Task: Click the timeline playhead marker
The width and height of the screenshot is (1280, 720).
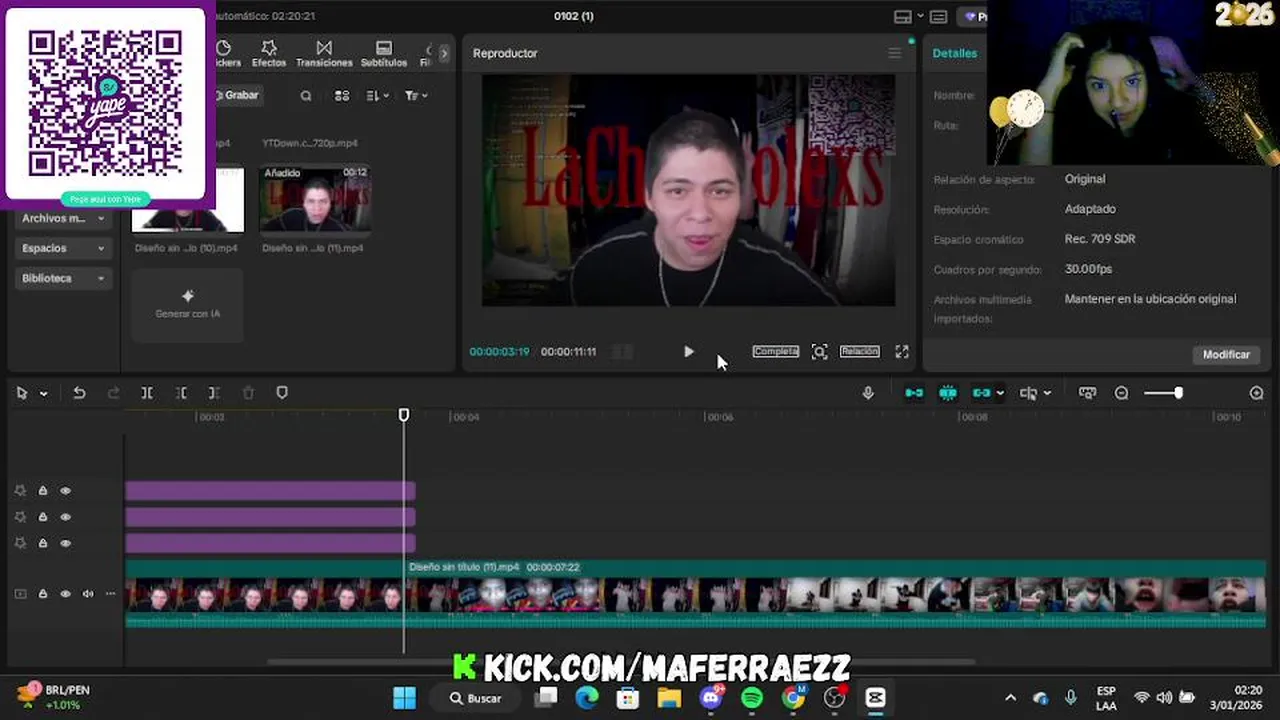Action: click(x=404, y=414)
